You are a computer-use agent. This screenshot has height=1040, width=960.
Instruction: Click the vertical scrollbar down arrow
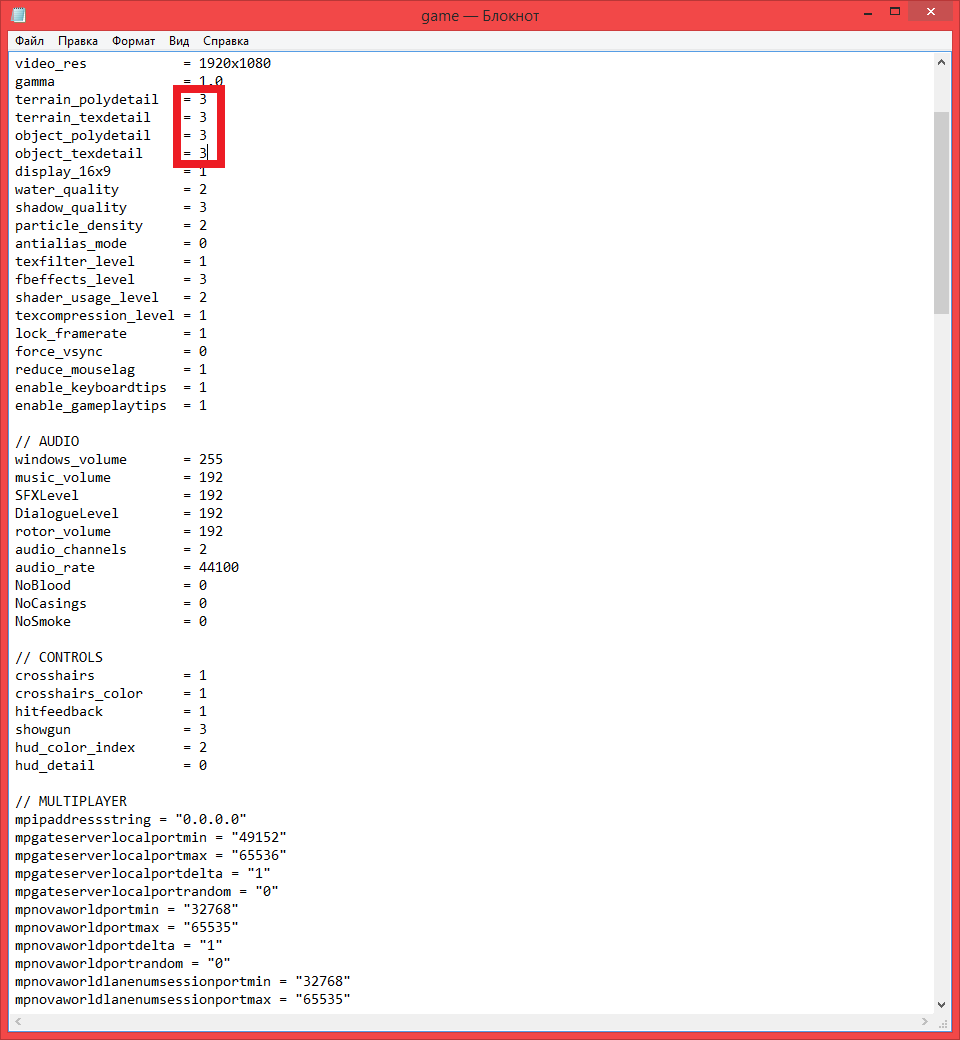pos(941,1005)
